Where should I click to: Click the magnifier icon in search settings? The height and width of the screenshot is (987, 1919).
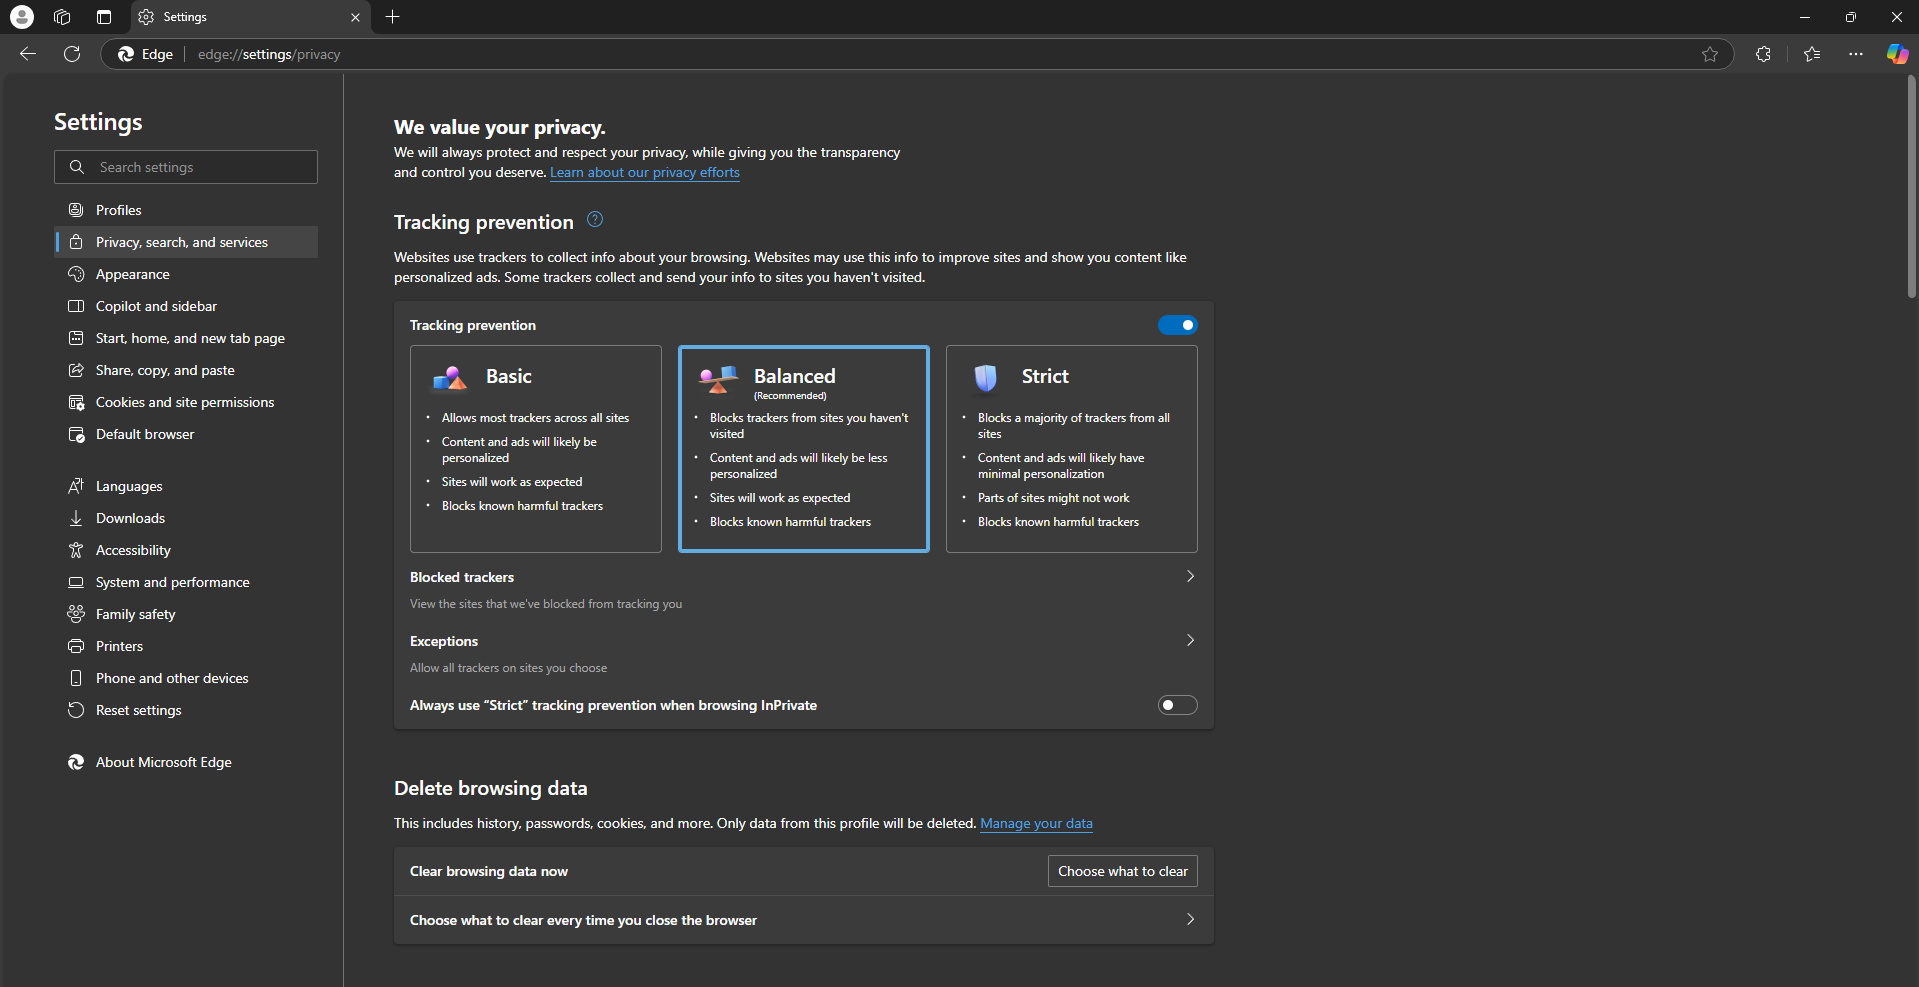click(77, 167)
